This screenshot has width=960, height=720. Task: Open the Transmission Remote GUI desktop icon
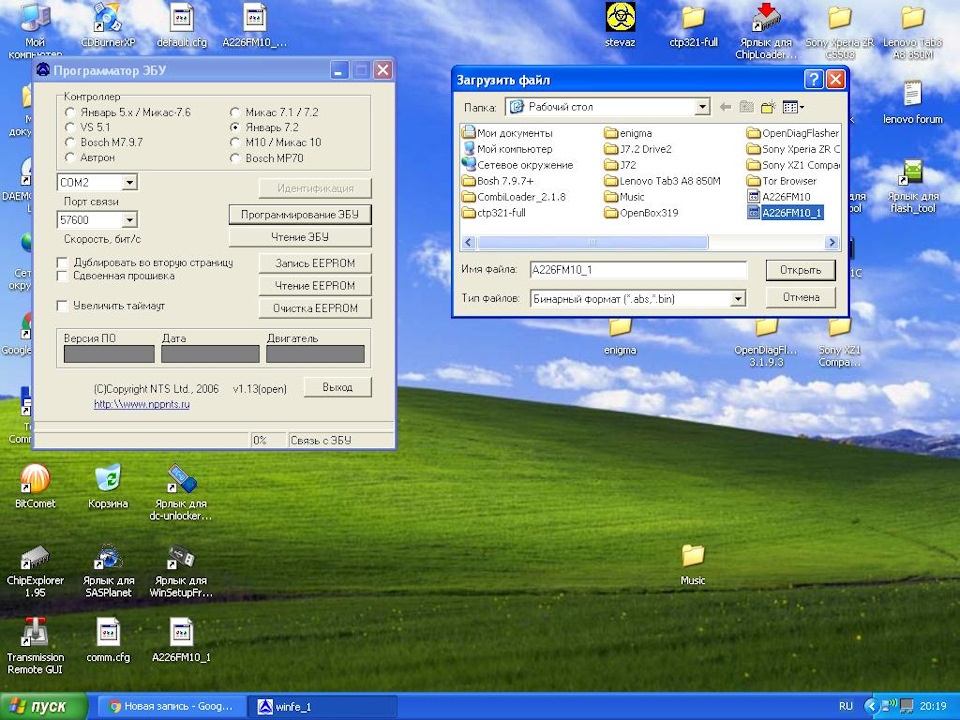coord(35,634)
